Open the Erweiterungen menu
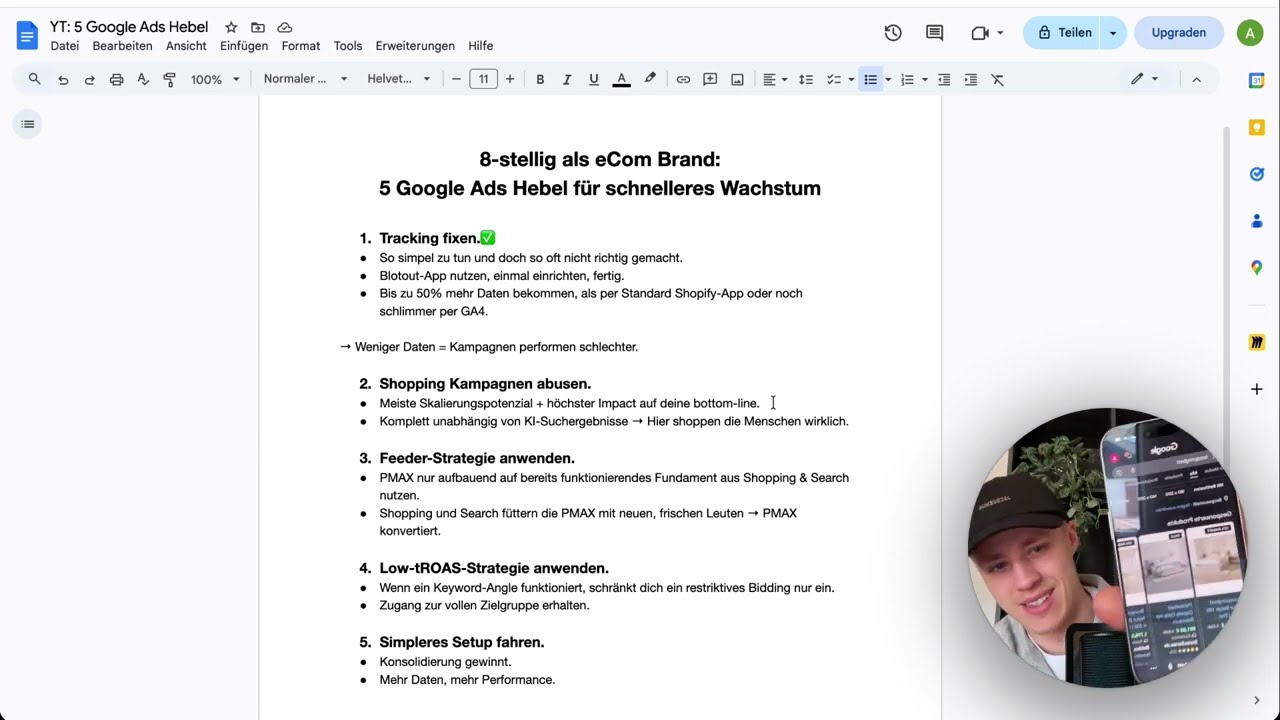The image size is (1280, 720). tap(415, 46)
